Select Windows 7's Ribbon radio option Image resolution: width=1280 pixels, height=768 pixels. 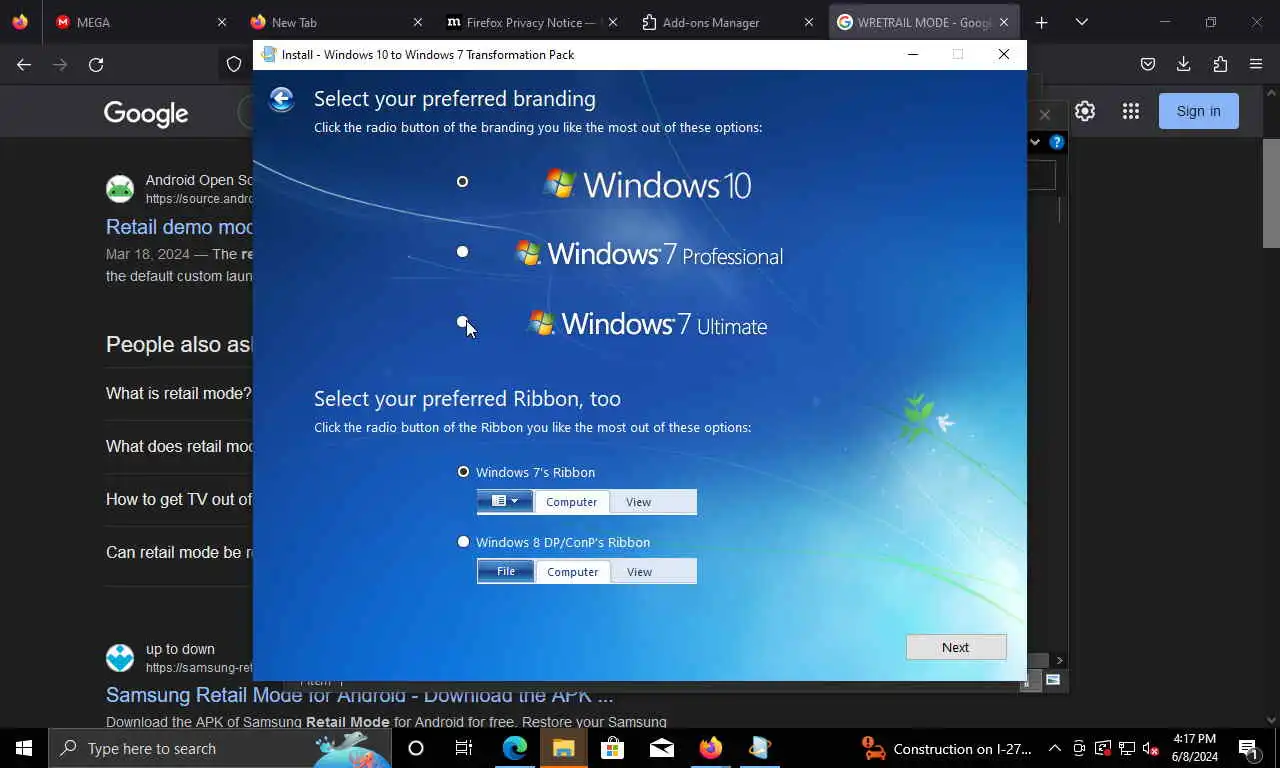463,471
